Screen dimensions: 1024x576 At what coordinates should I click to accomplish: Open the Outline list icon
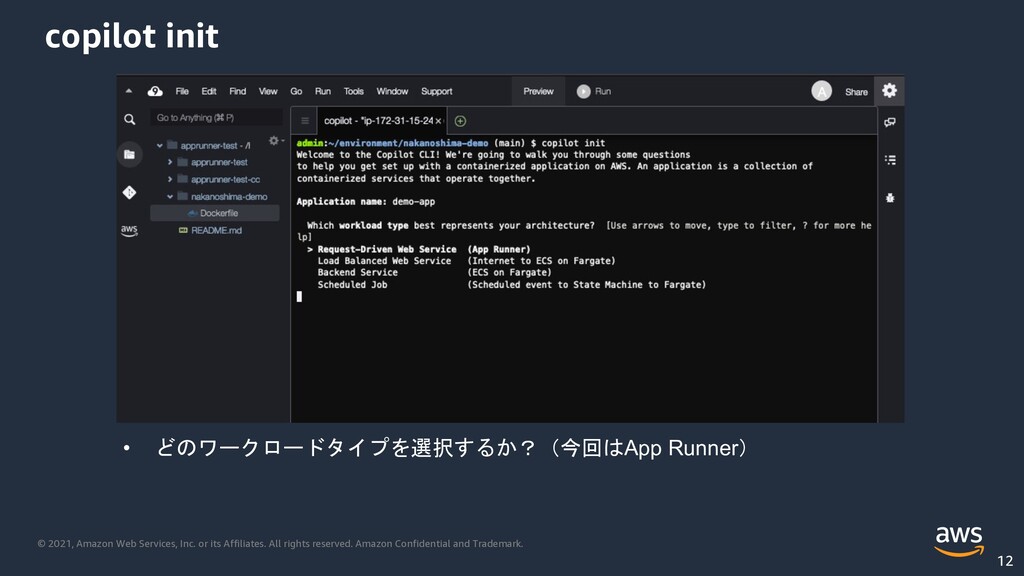point(889,159)
